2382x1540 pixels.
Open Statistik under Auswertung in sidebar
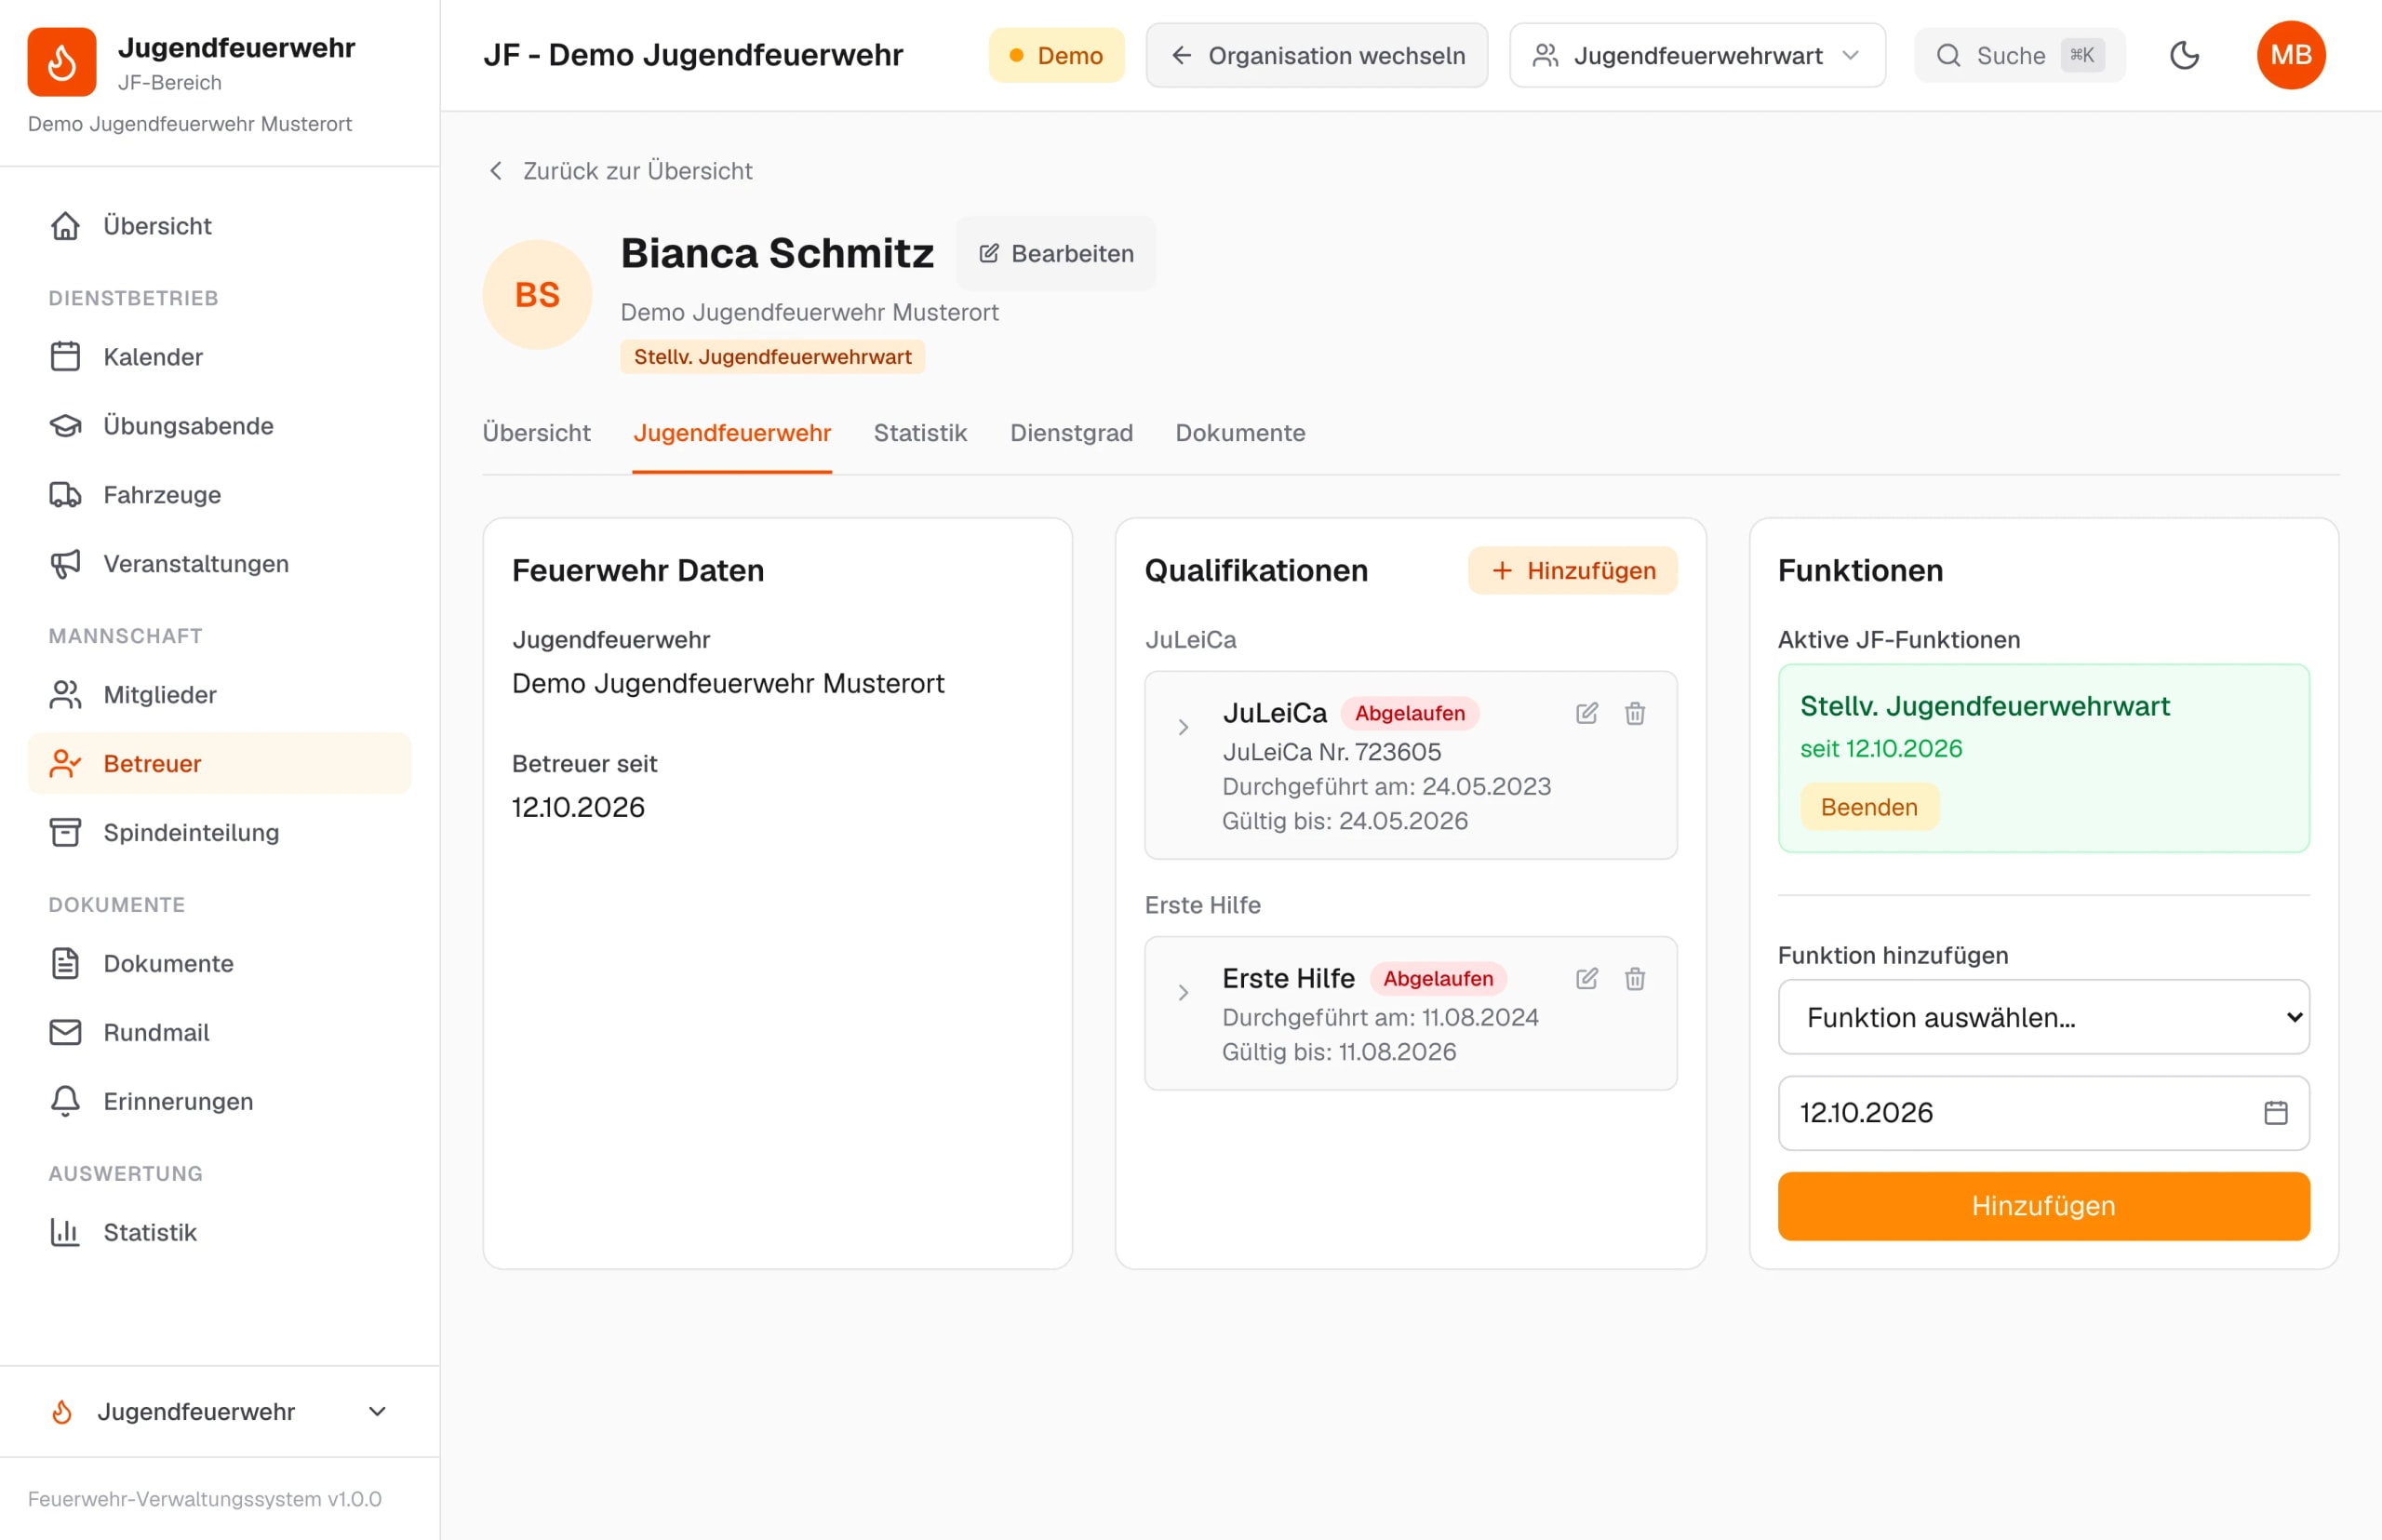click(220, 1233)
